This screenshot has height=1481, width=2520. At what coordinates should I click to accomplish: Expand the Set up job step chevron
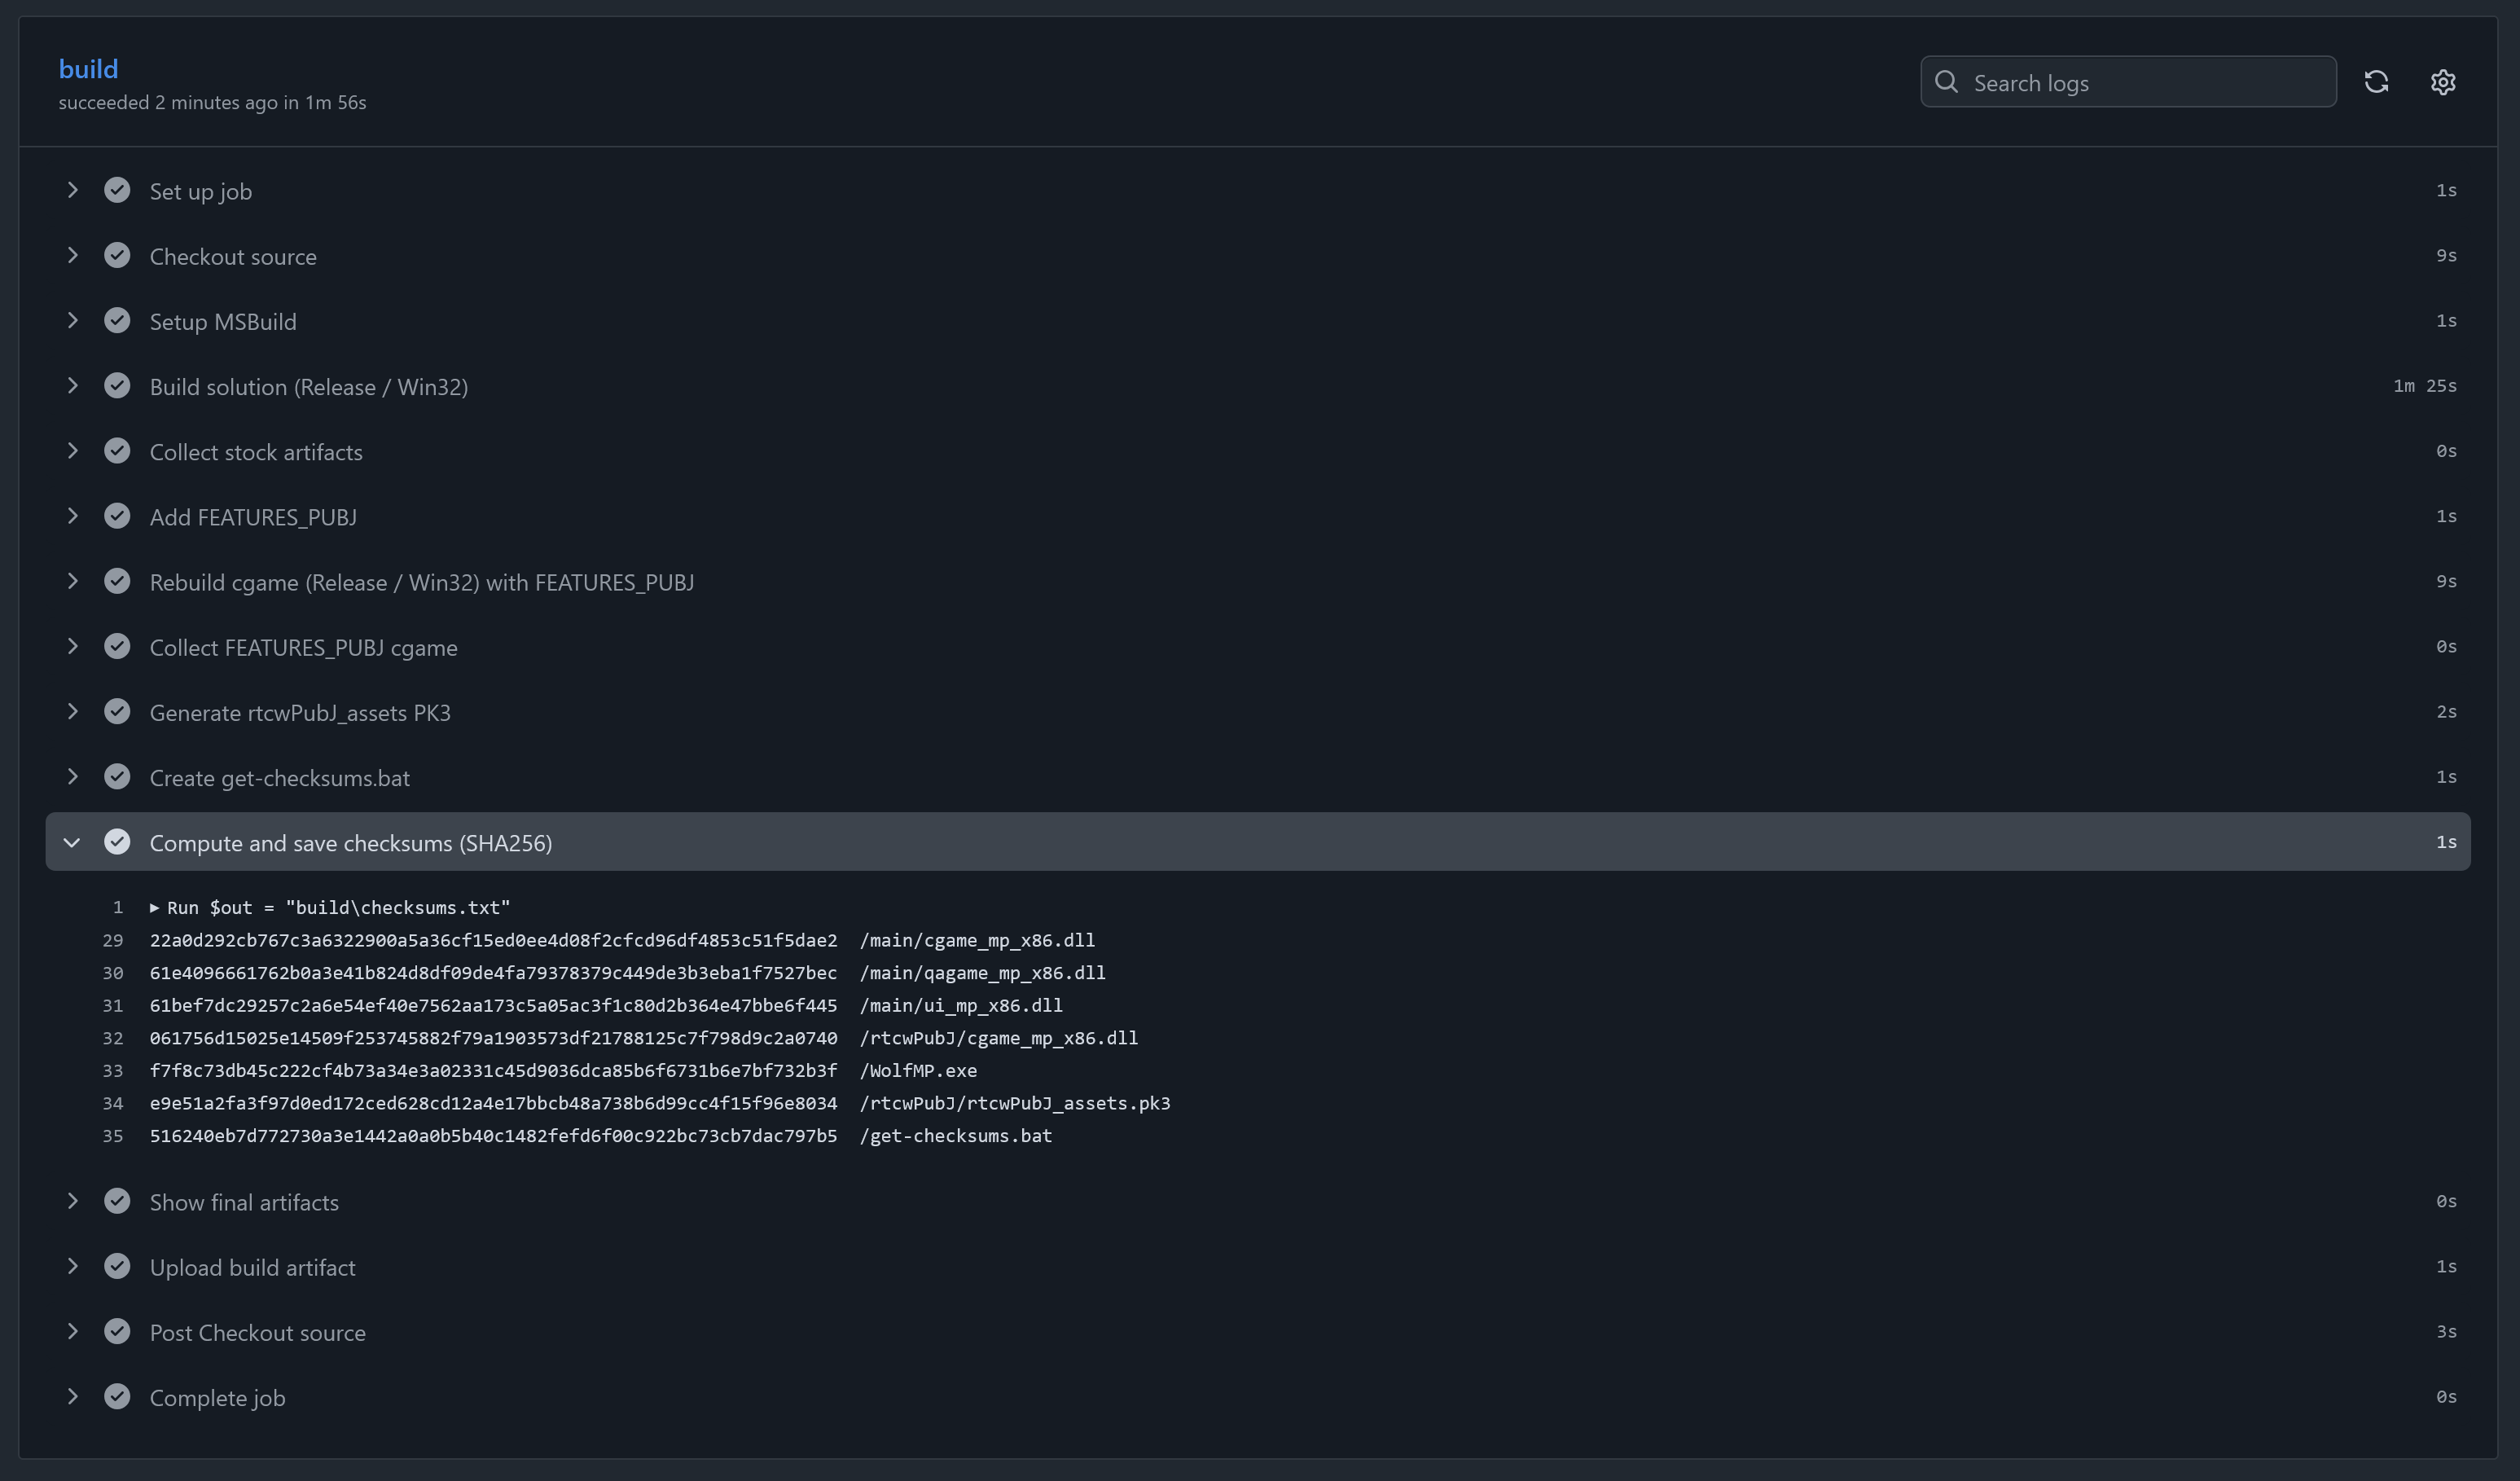coord(72,190)
